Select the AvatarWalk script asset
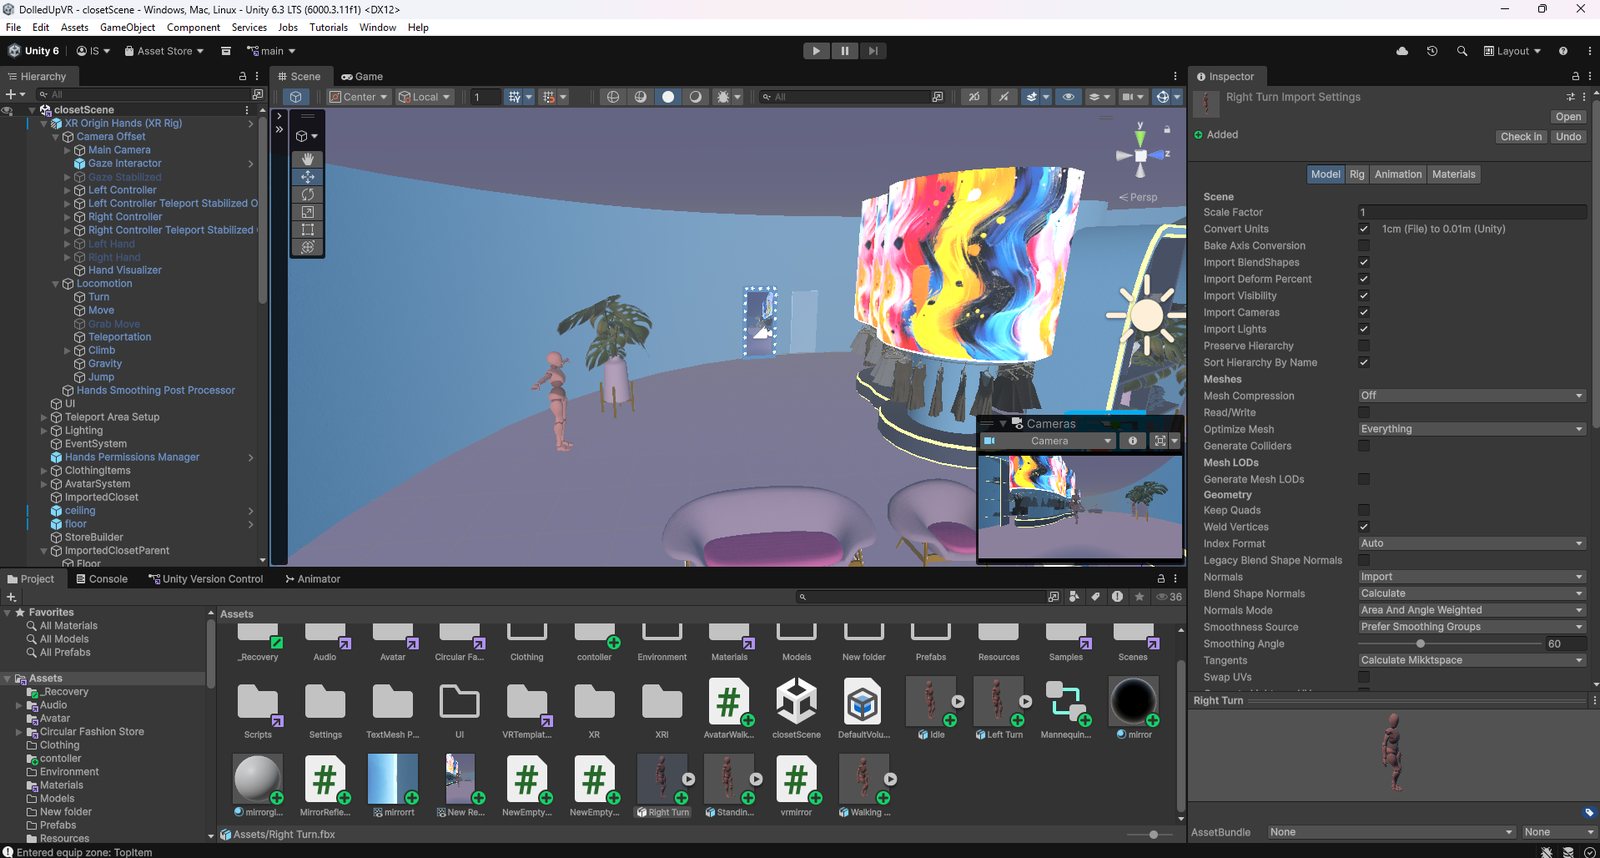The height and width of the screenshot is (858, 1600). (729, 708)
